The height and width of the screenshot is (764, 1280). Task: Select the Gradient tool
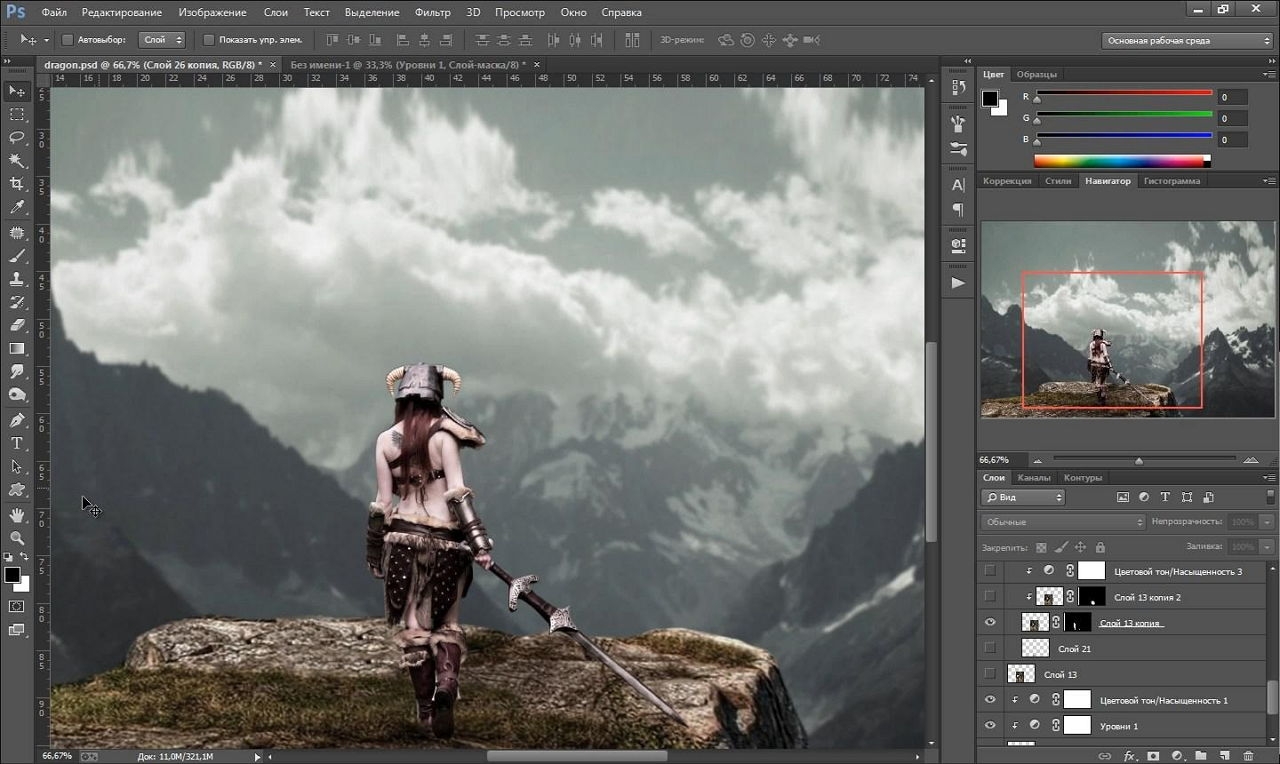tap(17, 349)
